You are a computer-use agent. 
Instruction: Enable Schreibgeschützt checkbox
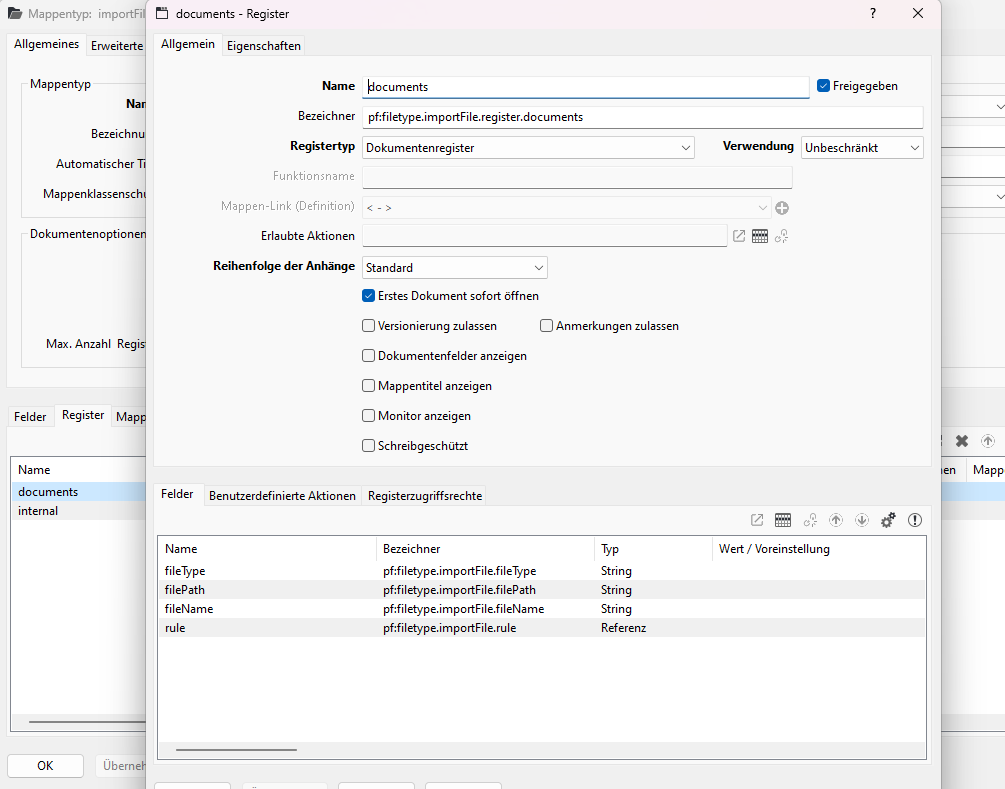[369, 445]
